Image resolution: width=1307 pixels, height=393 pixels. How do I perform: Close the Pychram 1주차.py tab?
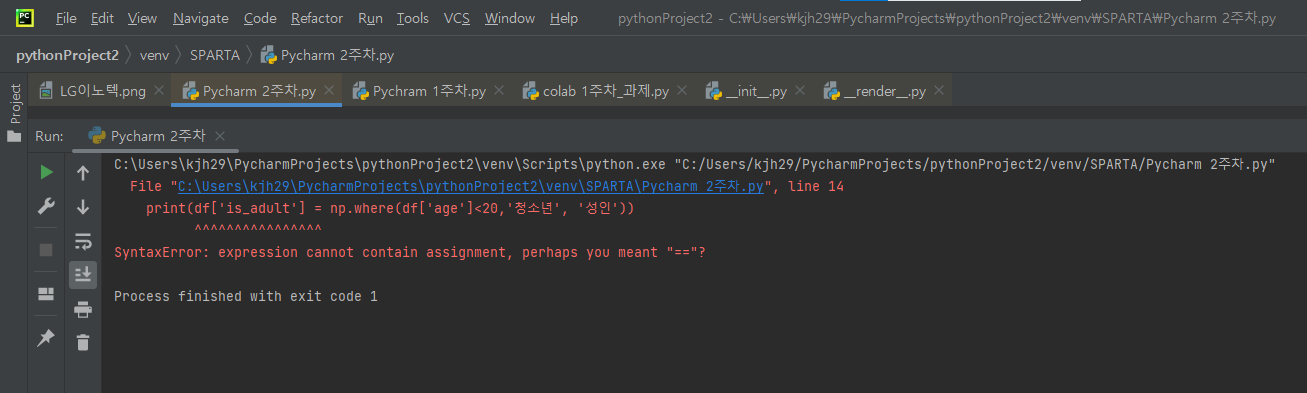498,91
